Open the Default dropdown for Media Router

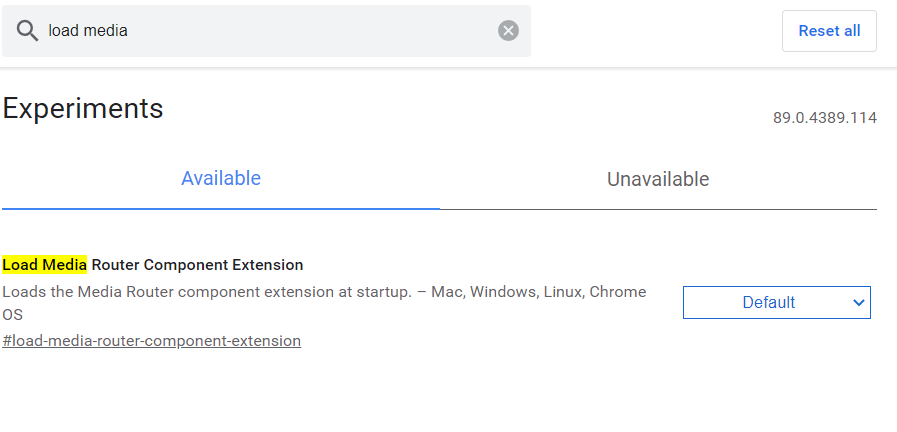[x=777, y=302]
